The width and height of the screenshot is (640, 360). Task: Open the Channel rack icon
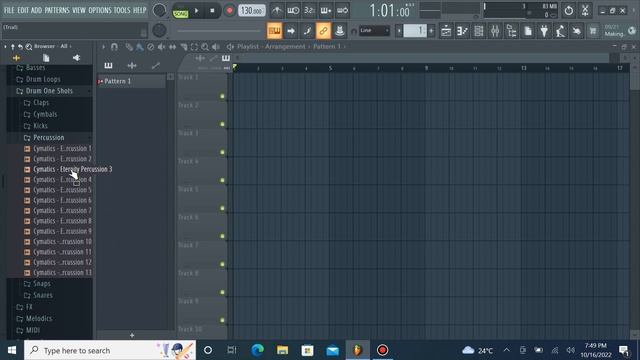tap(479, 31)
